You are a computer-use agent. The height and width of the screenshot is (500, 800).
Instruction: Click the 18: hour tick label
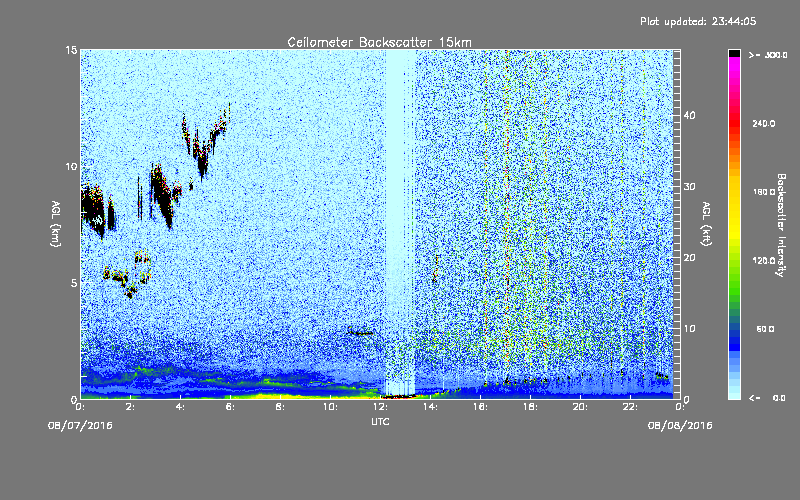click(530, 407)
